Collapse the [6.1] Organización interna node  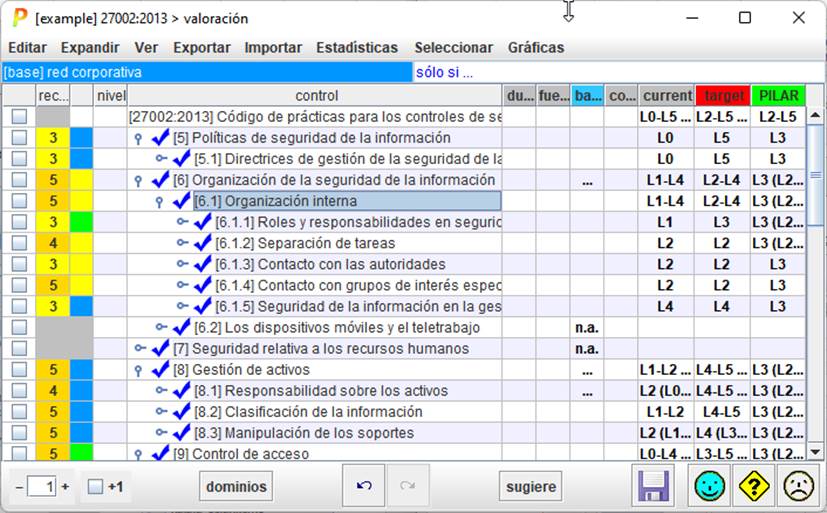(159, 201)
